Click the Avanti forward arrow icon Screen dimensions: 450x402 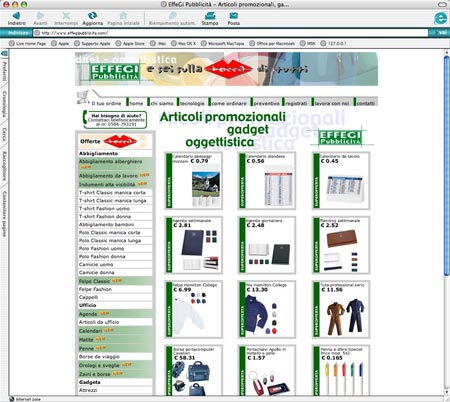[40, 16]
